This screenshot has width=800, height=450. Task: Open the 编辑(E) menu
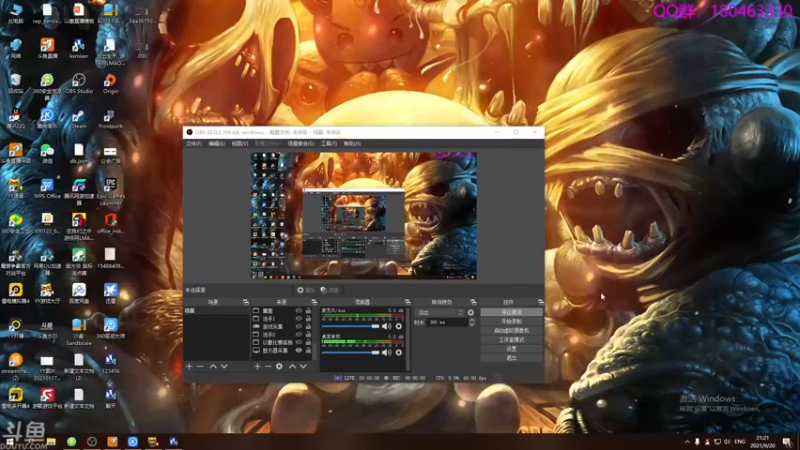216,144
